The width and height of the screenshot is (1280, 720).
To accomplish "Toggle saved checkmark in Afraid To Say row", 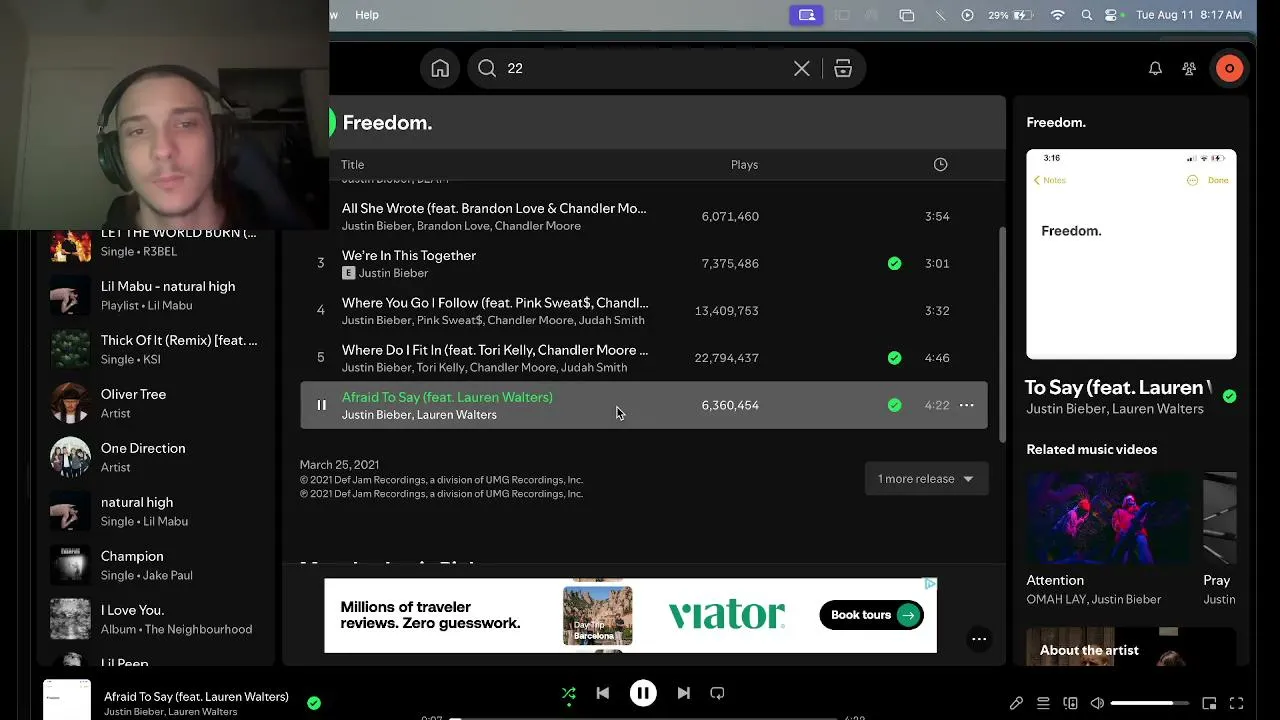I will [x=894, y=405].
